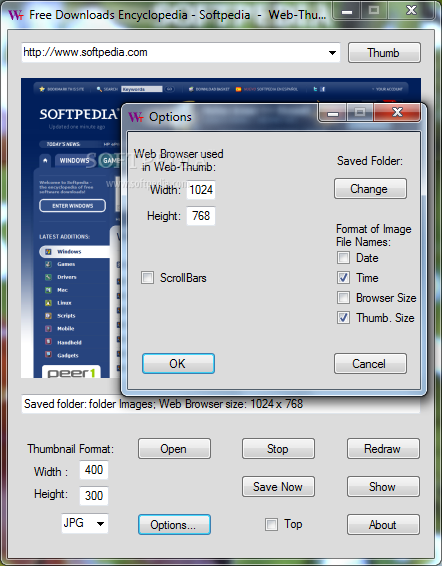Image resolution: width=442 pixels, height=566 pixels.
Task: Click the Windows tab in the previewed page
Action: pos(74,160)
